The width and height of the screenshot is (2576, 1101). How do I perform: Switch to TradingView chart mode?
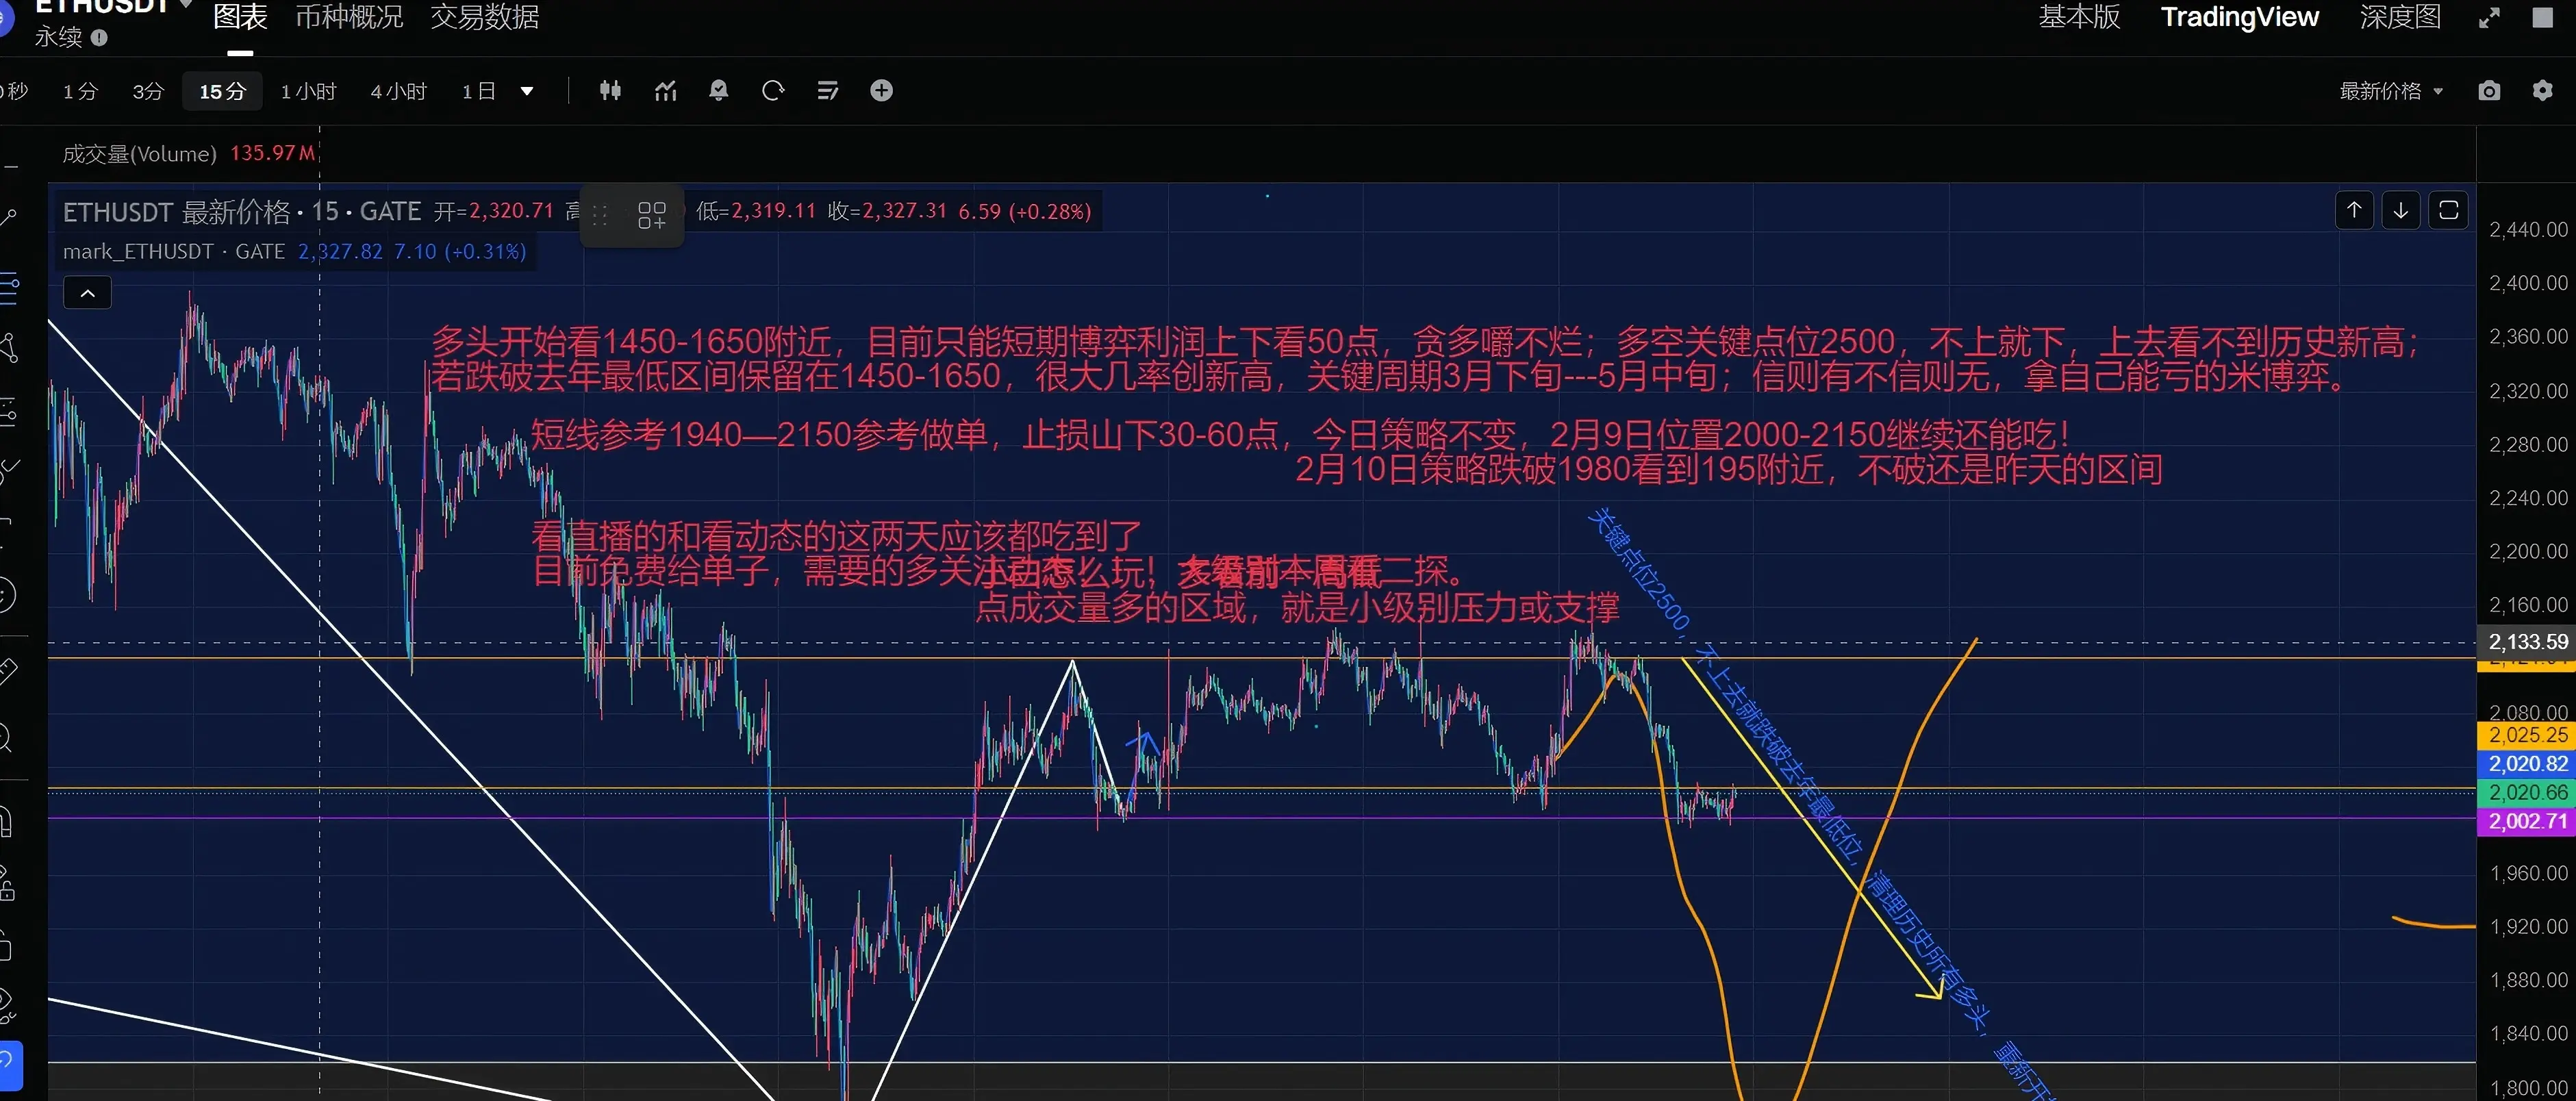coord(2239,17)
